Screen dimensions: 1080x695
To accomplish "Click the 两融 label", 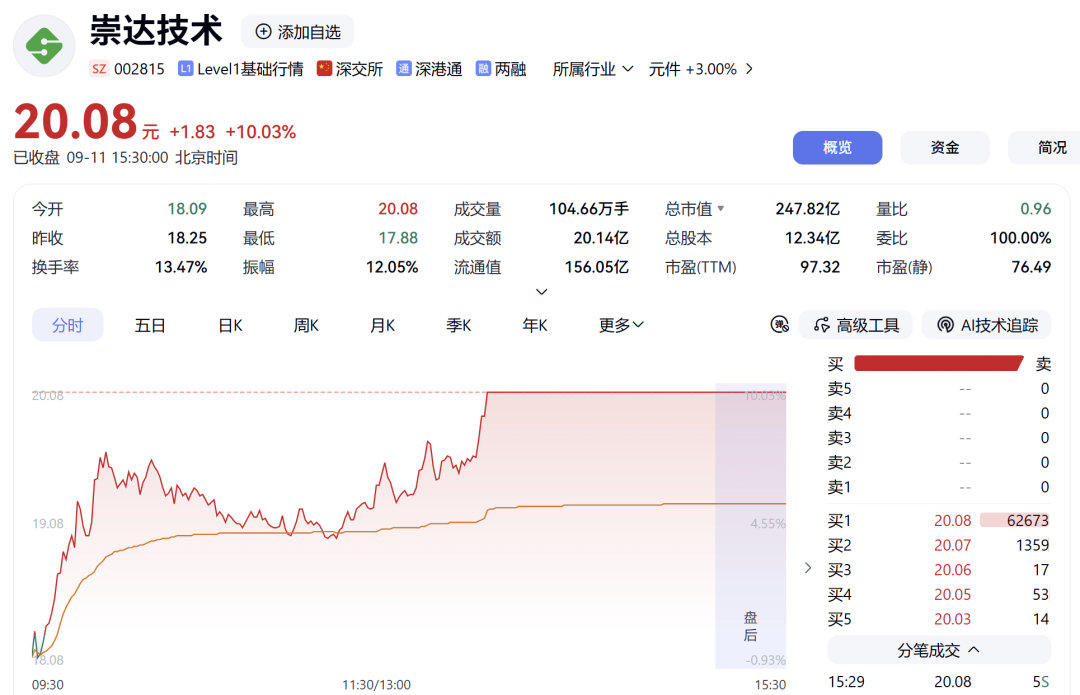I will pyautogui.click(x=510, y=69).
